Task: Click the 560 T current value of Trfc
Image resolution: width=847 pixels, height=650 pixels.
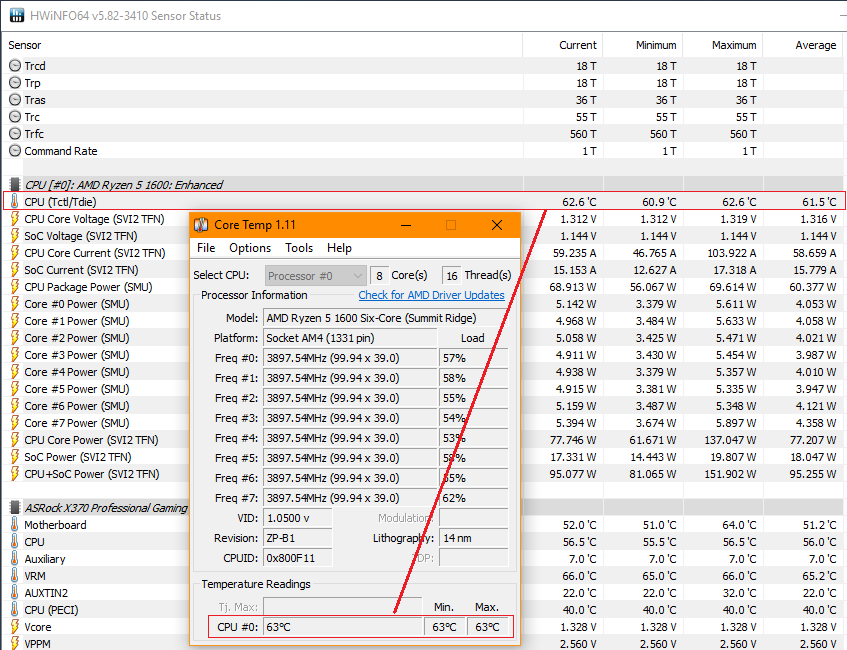Action: tap(583, 133)
